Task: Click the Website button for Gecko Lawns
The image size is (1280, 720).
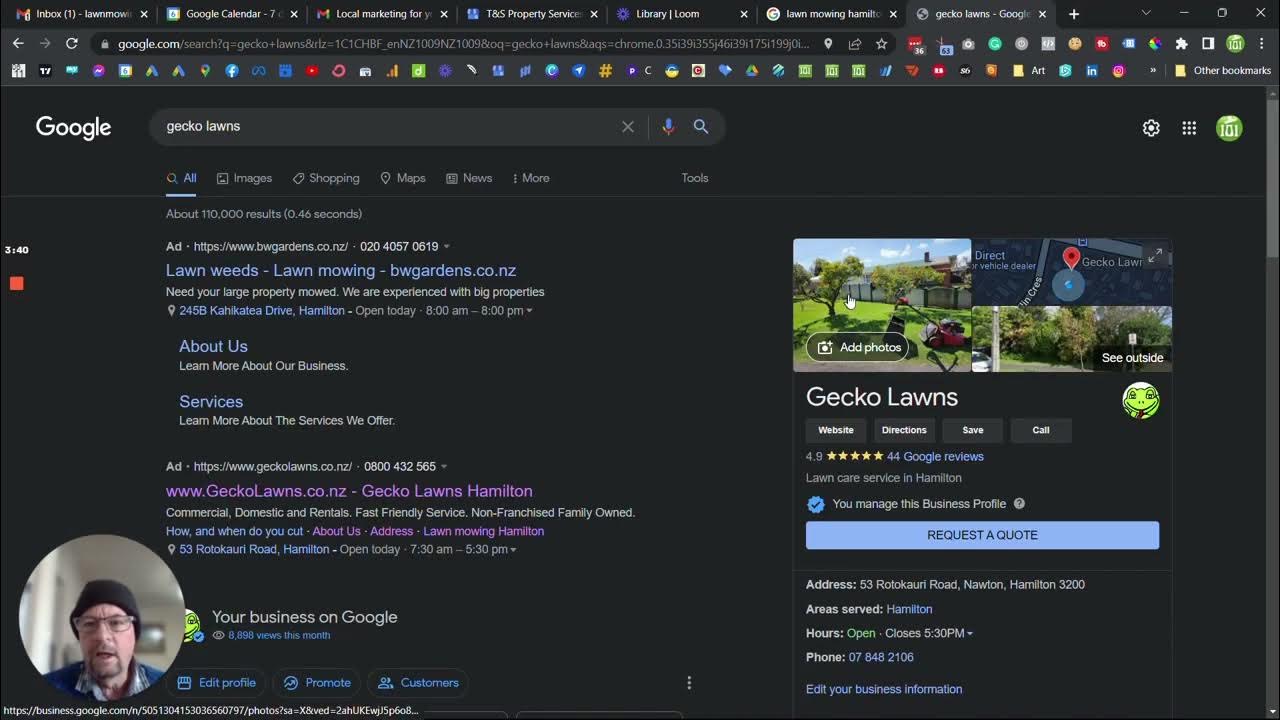Action: 836,430
